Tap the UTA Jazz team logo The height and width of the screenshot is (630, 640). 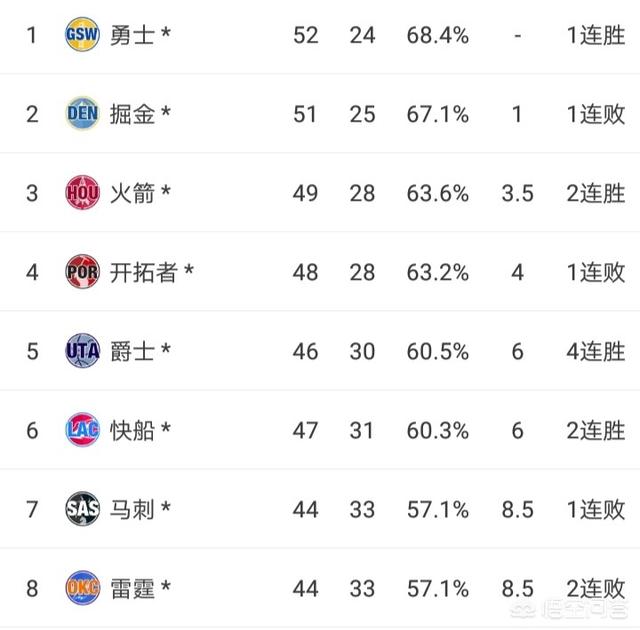(82, 351)
